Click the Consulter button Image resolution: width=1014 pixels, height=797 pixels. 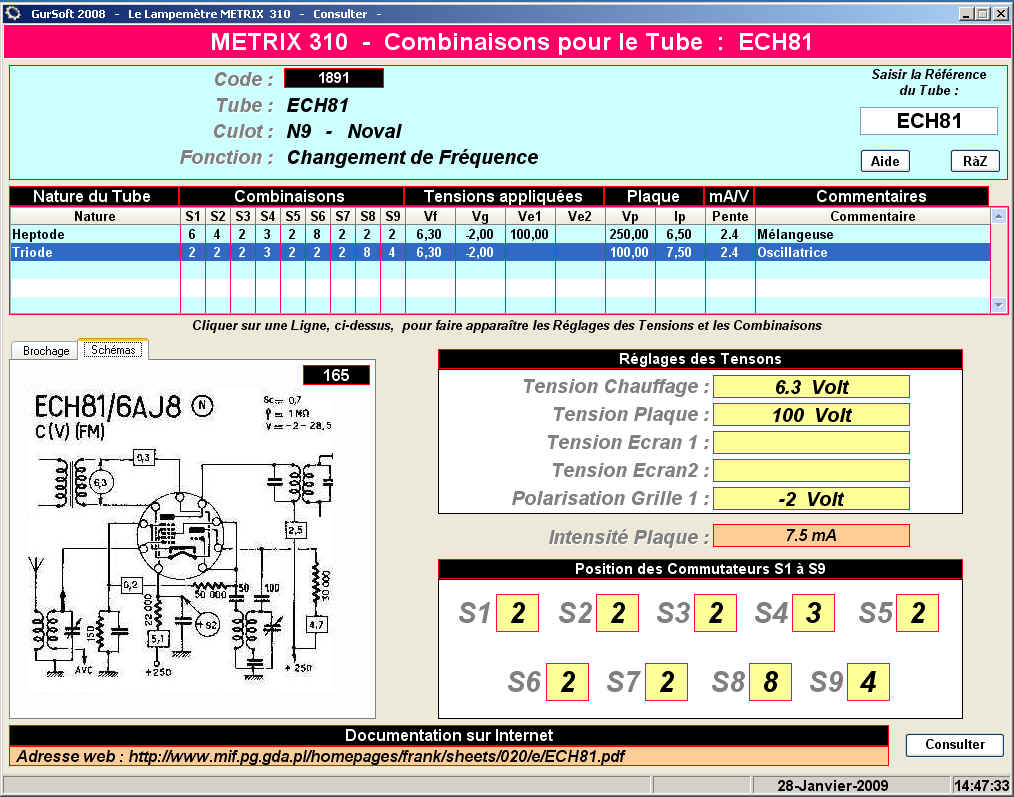click(x=955, y=745)
